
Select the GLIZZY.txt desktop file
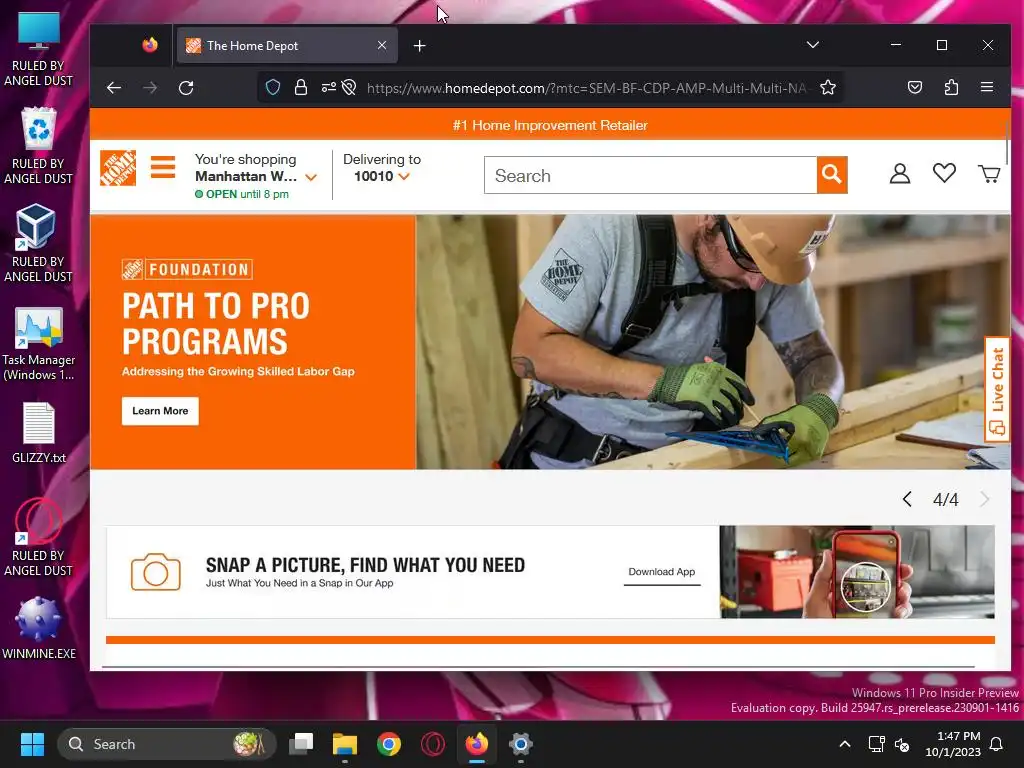pyautogui.click(x=39, y=432)
